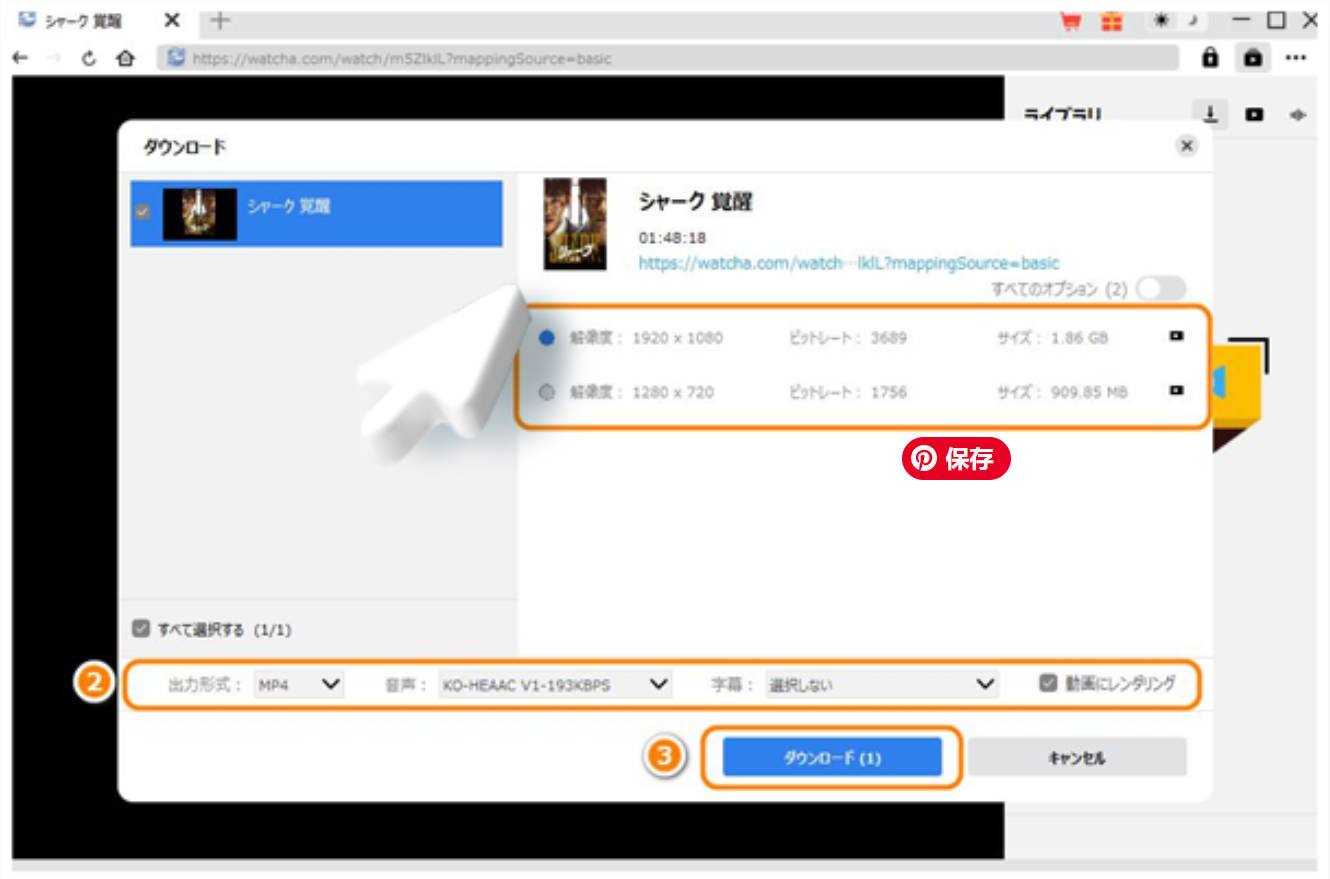Reload the page with refresh icon
This screenshot has width=1330, height=879.
[89, 58]
